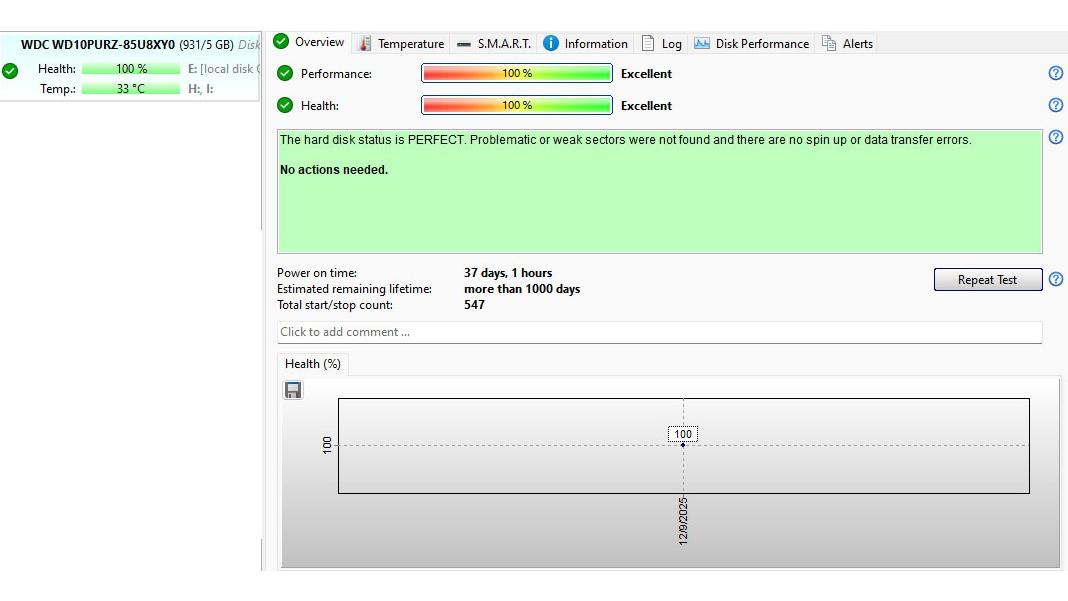Viewport: 1068px width, 601px height.
Task: Open the Information tab
Action: point(585,44)
